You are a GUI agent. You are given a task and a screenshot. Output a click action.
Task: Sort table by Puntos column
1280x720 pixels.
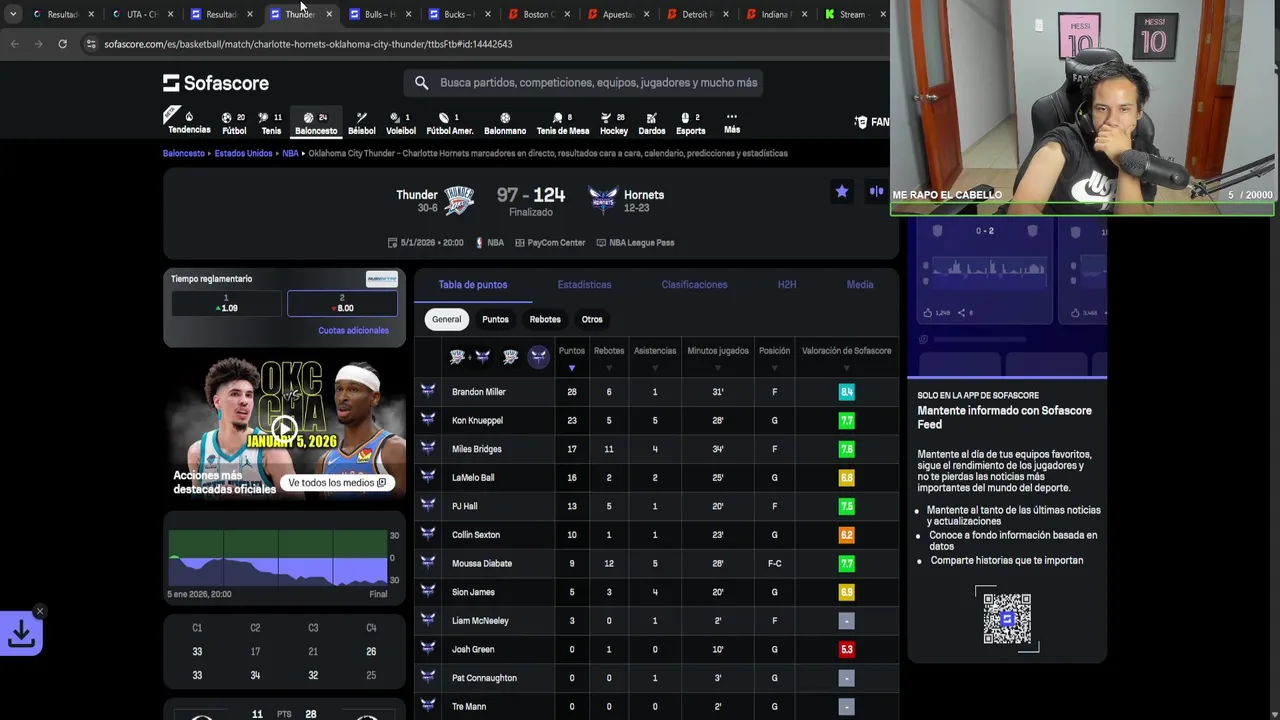(572, 357)
